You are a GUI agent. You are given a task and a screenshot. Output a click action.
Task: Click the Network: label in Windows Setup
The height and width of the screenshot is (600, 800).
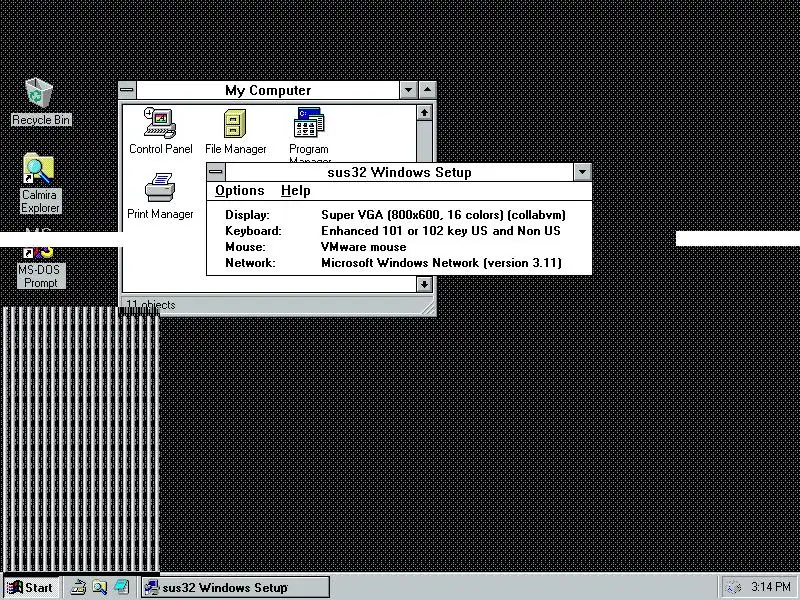click(250, 263)
